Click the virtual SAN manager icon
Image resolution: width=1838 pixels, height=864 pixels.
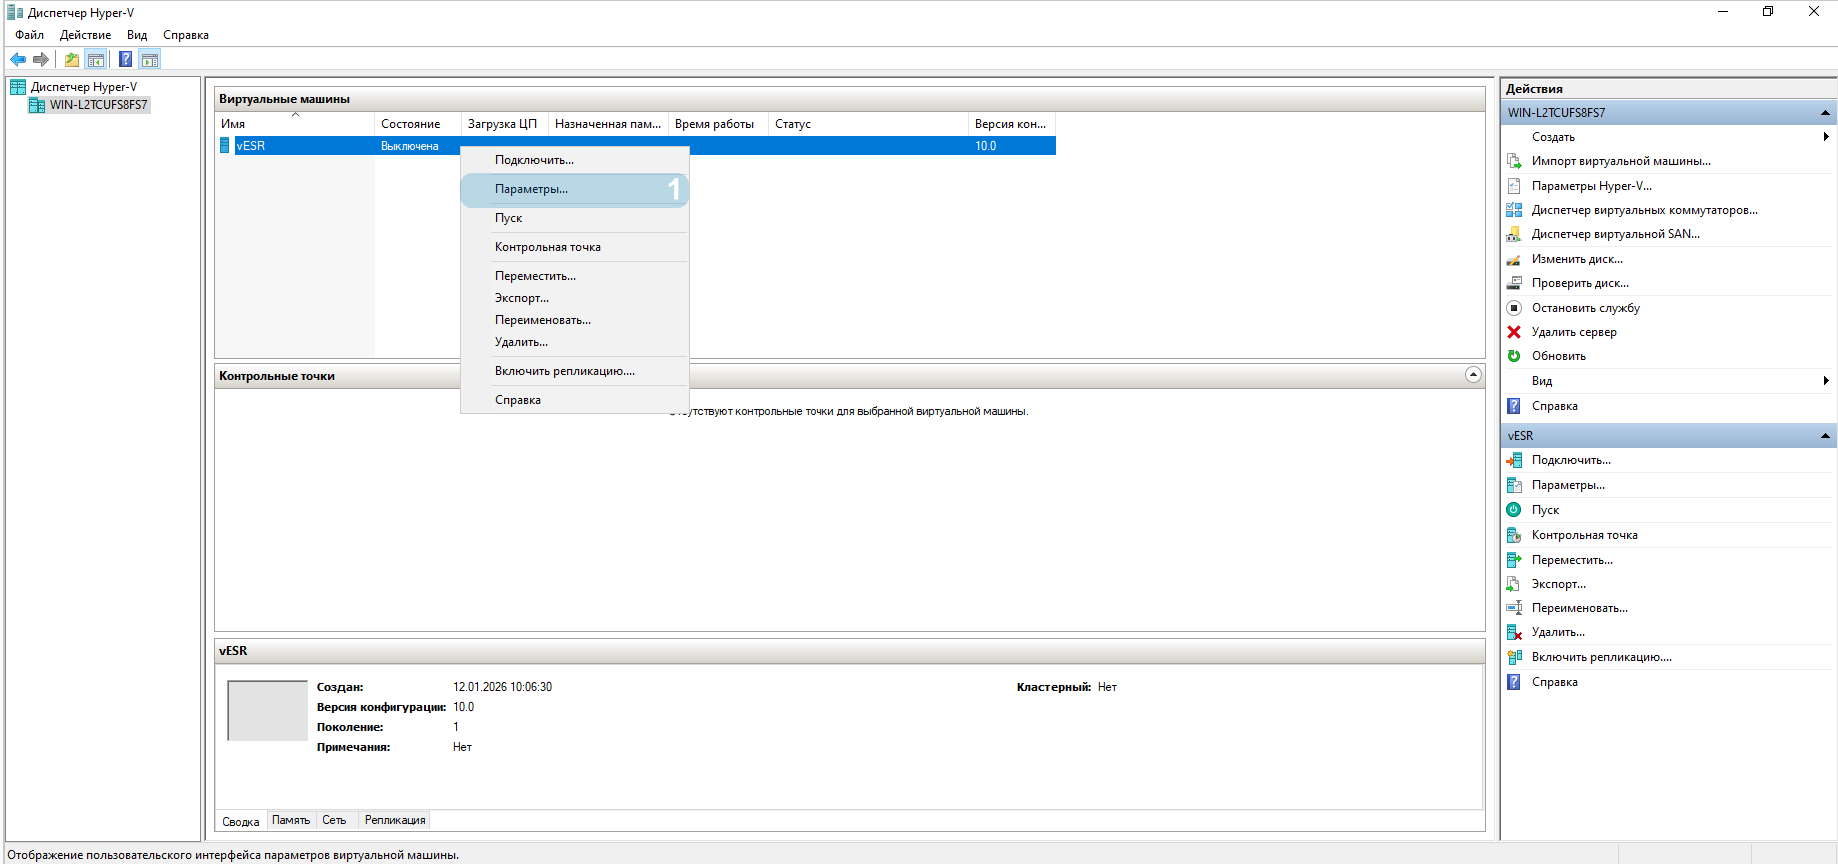tap(1514, 234)
